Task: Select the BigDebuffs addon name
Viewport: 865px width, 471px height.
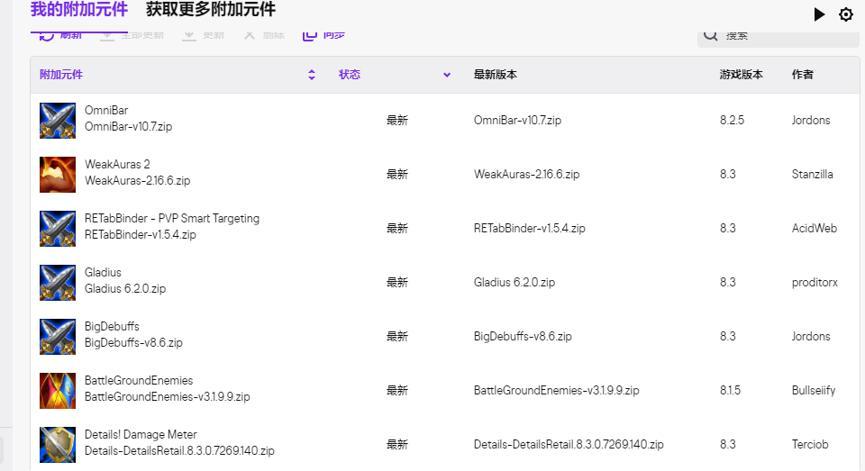Action: pyautogui.click(x=112, y=327)
